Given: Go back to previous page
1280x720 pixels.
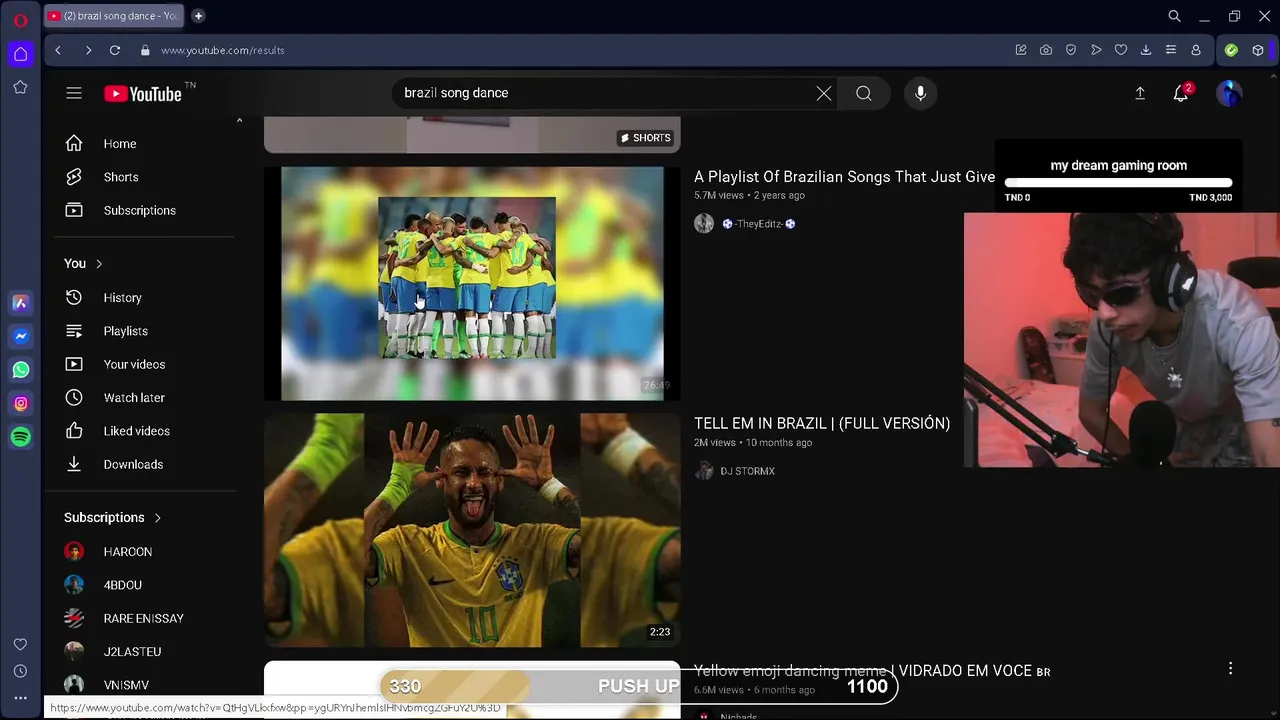Looking at the screenshot, I should point(58,50).
